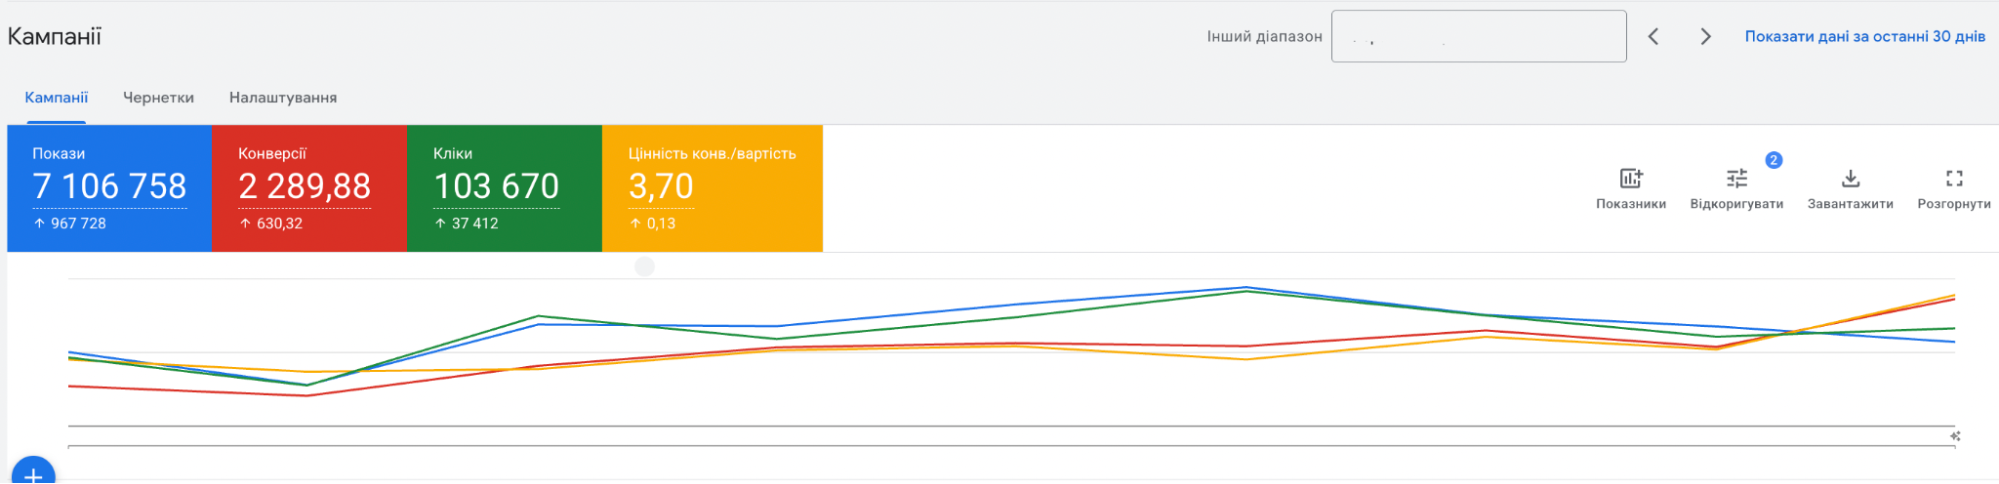1999x484 pixels.
Task: Click 'Показати дані за останні 30 днів' link
Action: click(1865, 37)
